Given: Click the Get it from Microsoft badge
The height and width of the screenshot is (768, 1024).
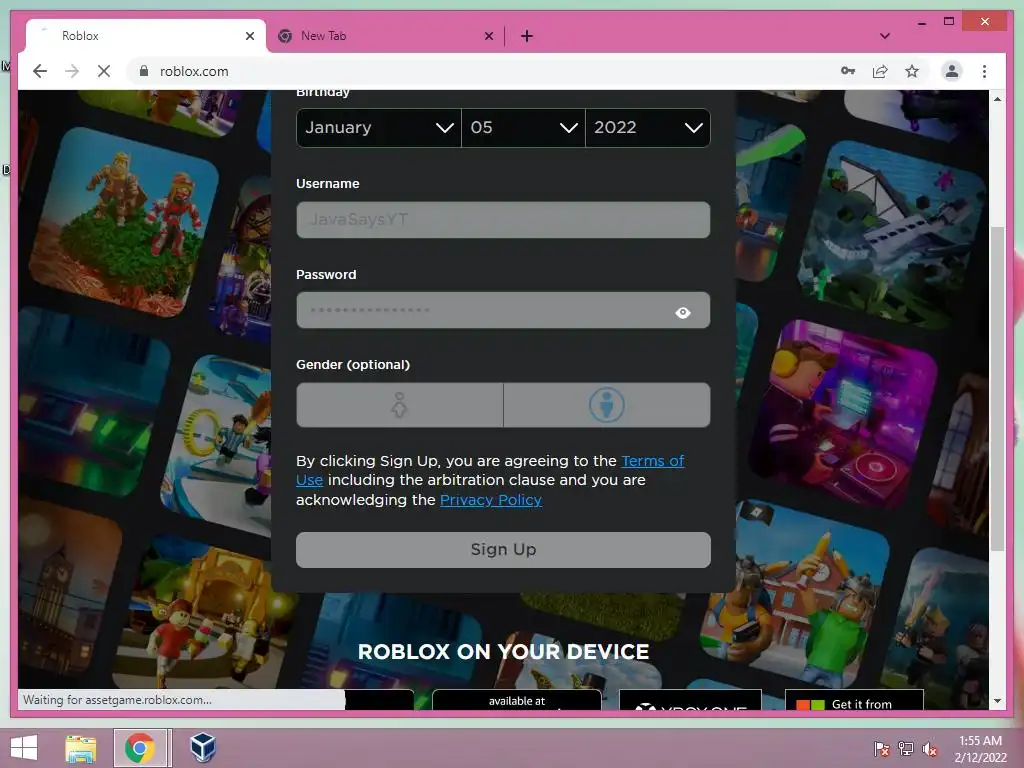Looking at the screenshot, I should coord(854,699).
